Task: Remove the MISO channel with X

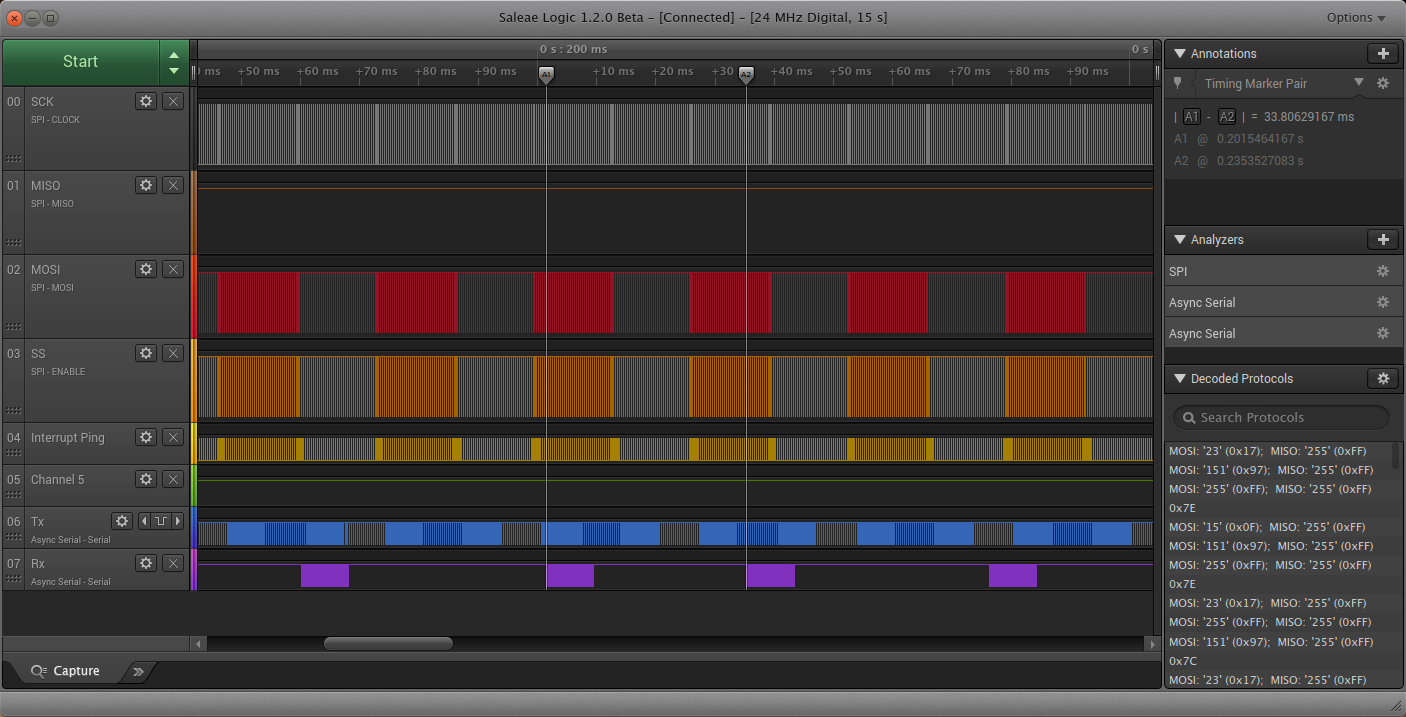Action: click(173, 185)
